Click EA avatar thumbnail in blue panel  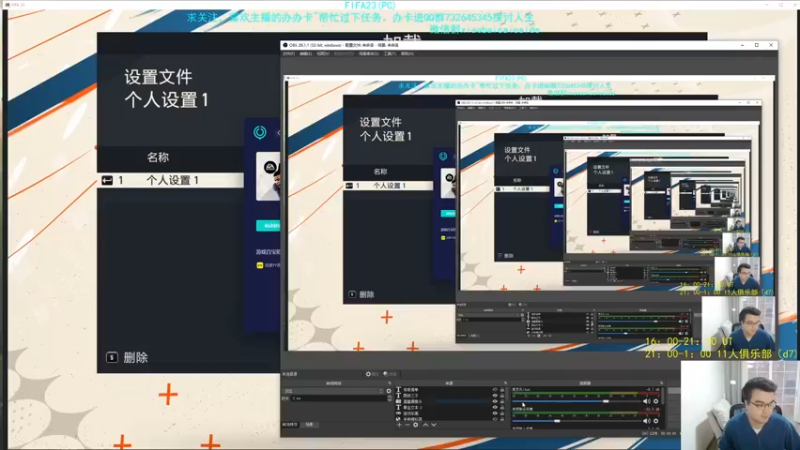(268, 177)
